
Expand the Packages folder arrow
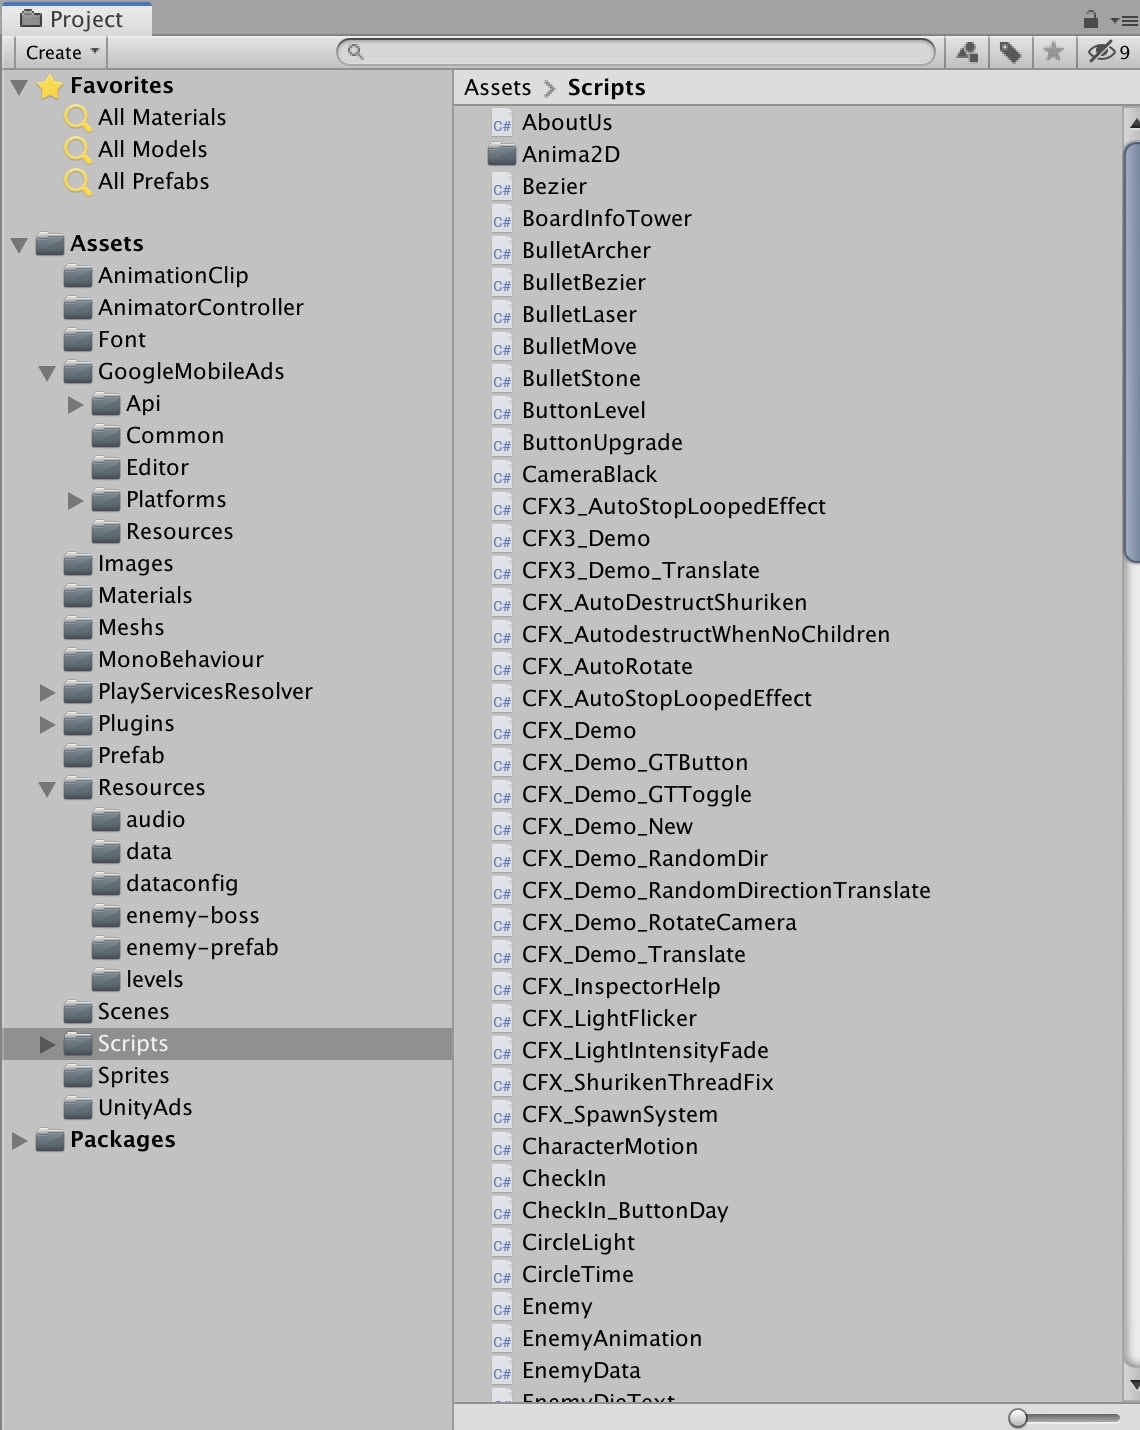(19, 1140)
